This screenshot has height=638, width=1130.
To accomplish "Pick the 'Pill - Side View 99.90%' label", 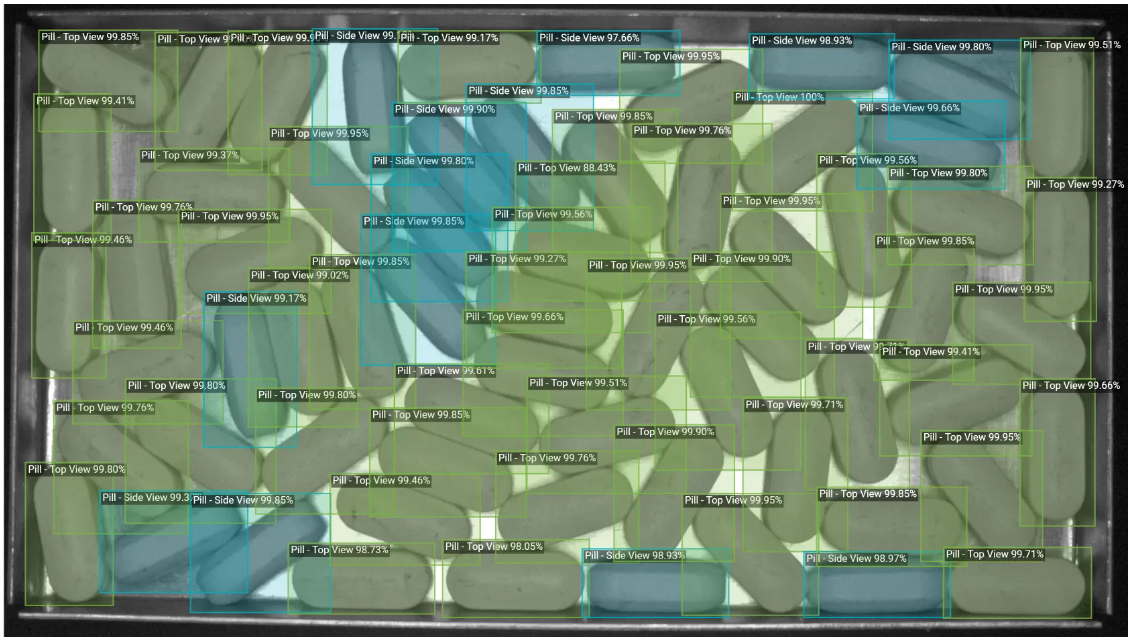I will (445, 110).
